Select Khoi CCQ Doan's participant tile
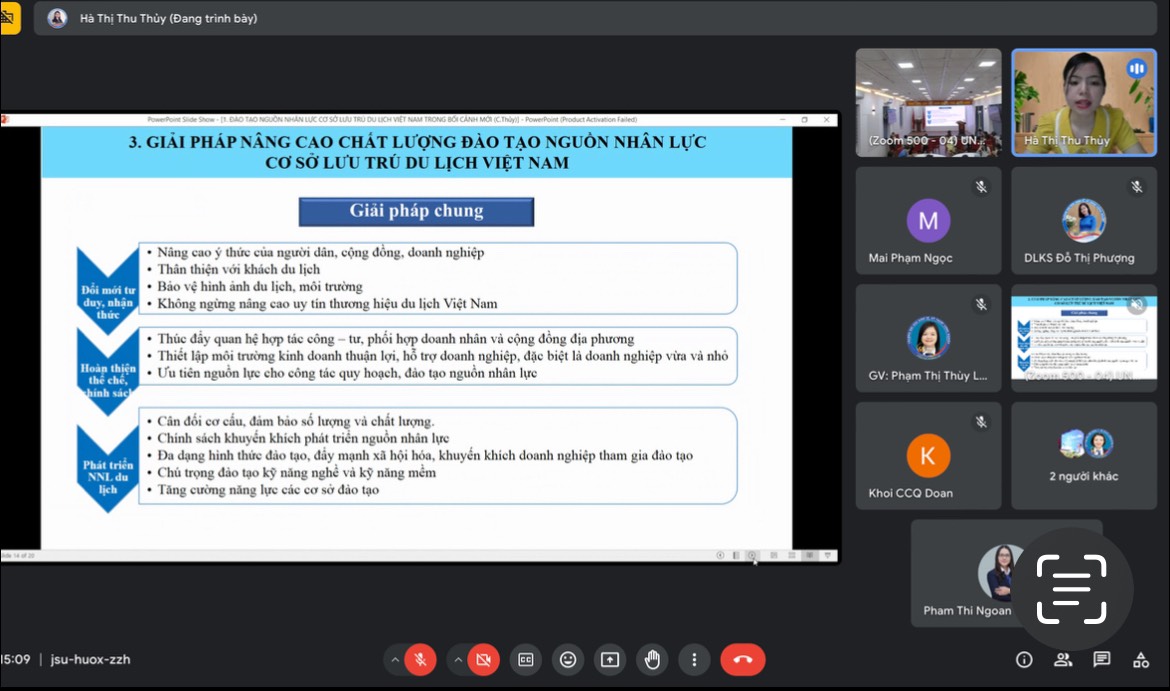 tap(928, 456)
